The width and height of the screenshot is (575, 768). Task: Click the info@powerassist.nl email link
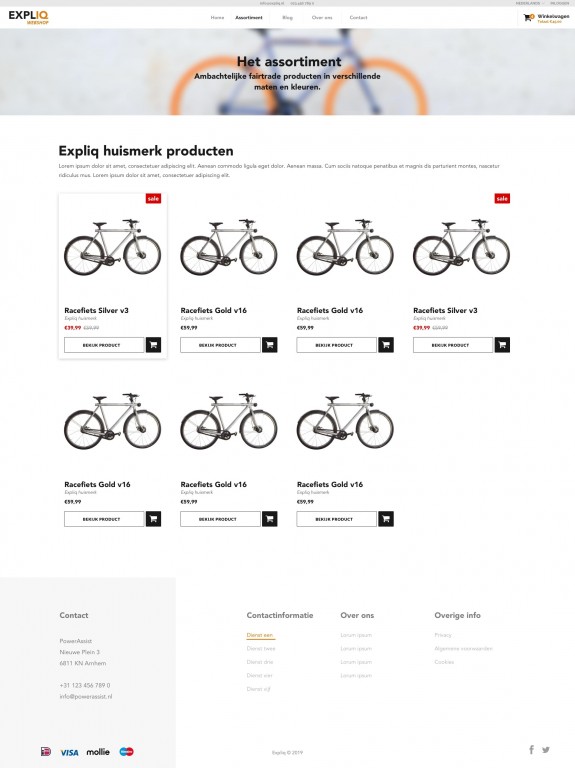point(86,696)
